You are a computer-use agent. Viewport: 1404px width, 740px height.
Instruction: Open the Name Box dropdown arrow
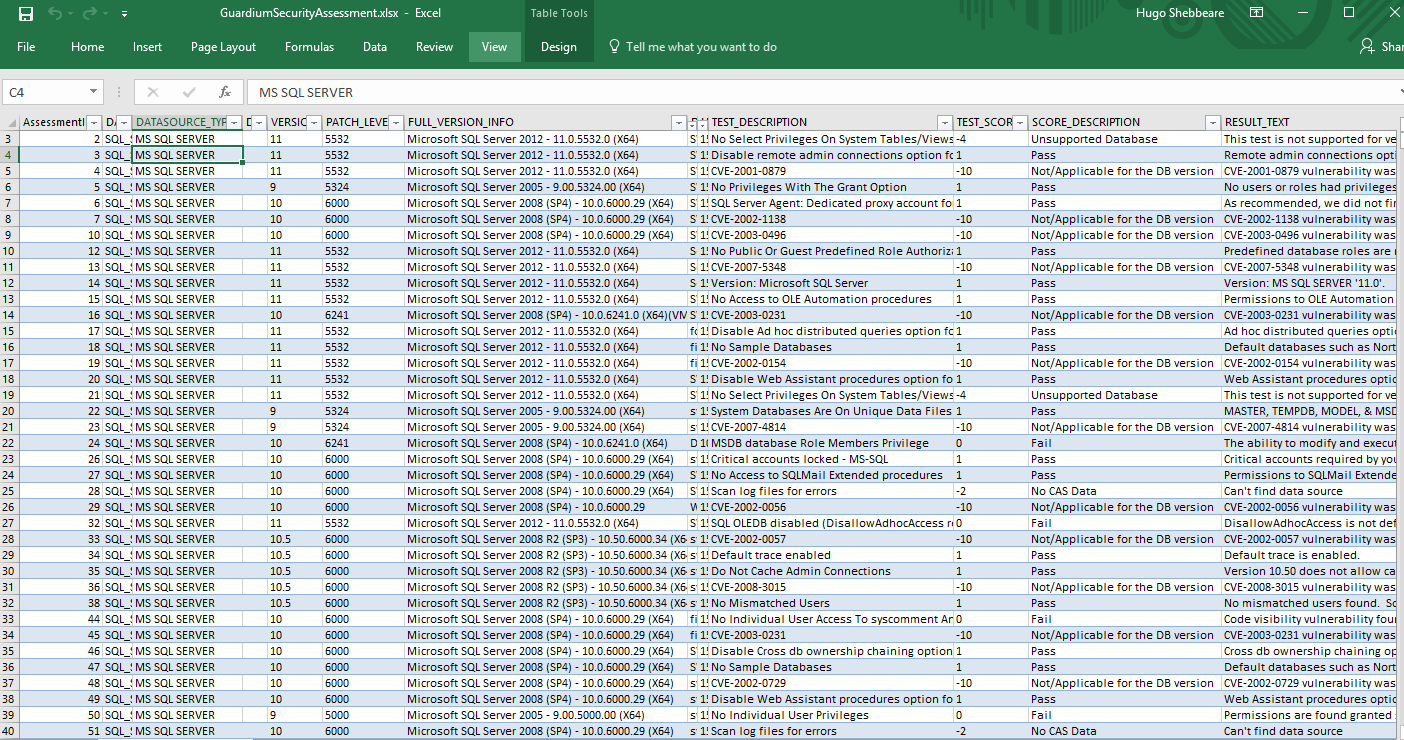(x=93, y=92)
